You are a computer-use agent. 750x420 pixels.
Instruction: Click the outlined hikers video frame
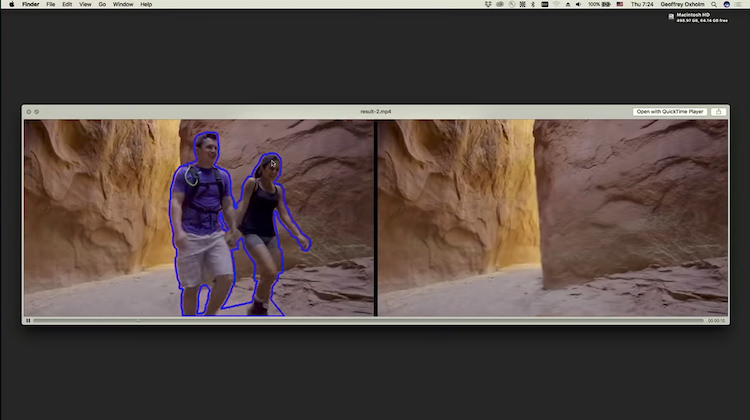(x=199, y=218)
